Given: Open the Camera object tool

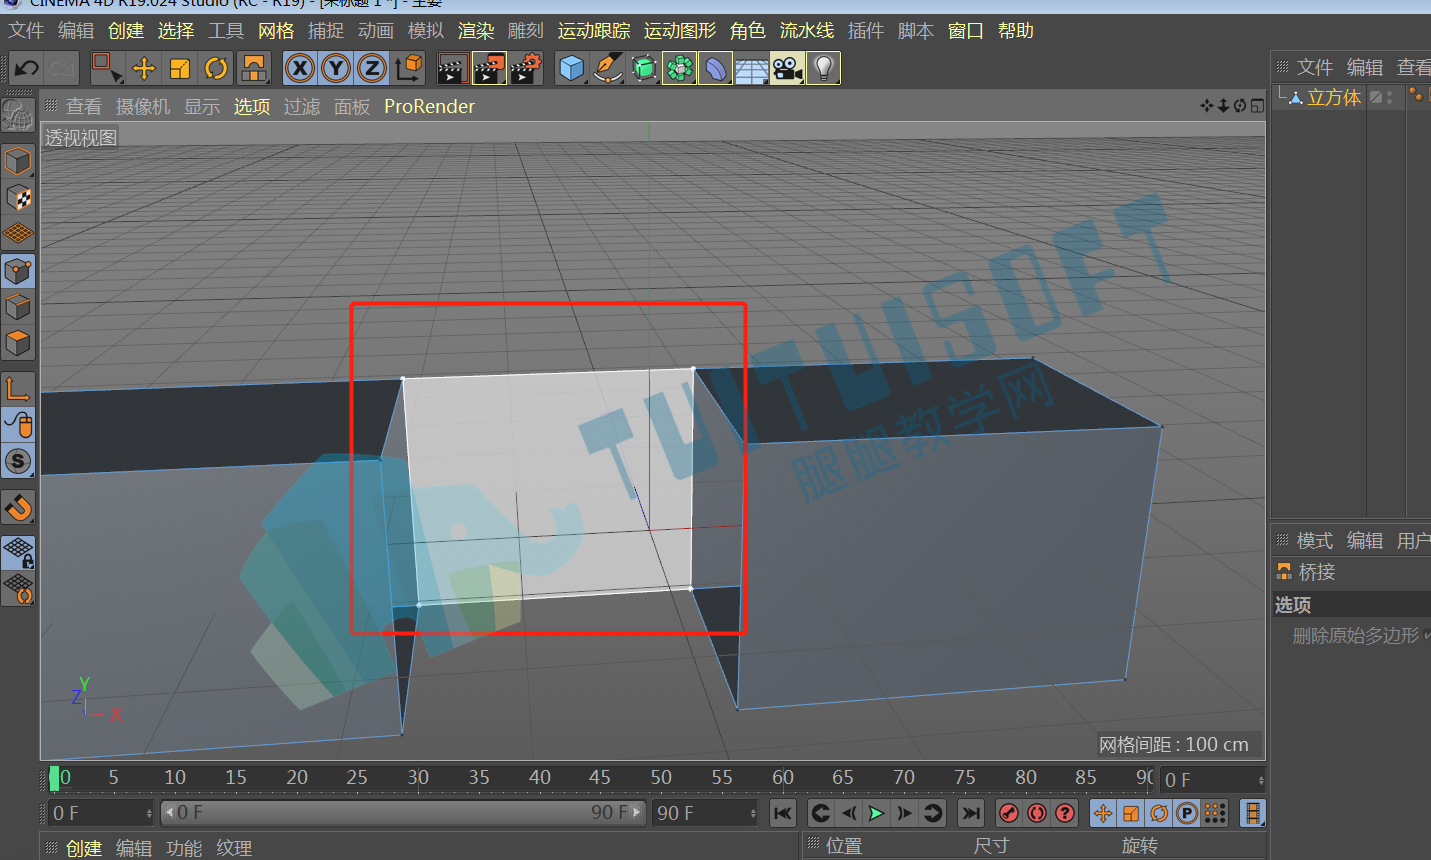Looking at the screenshot, I should [787, 68].
